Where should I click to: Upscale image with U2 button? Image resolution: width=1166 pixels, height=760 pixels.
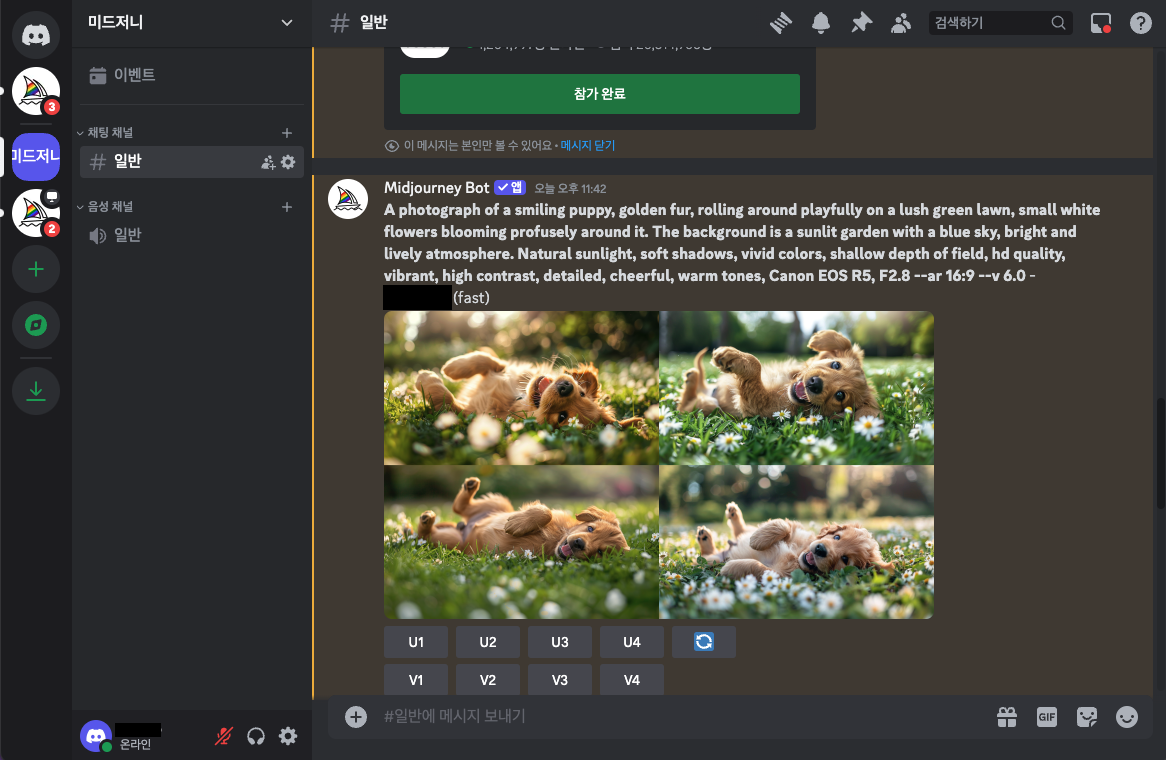(x=488, y=642)
